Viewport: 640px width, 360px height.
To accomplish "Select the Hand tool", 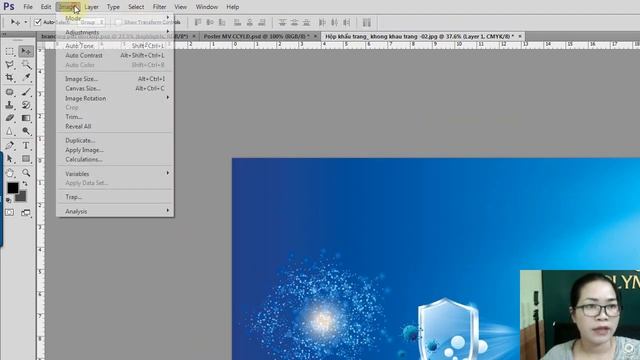I will coord(10,173).
